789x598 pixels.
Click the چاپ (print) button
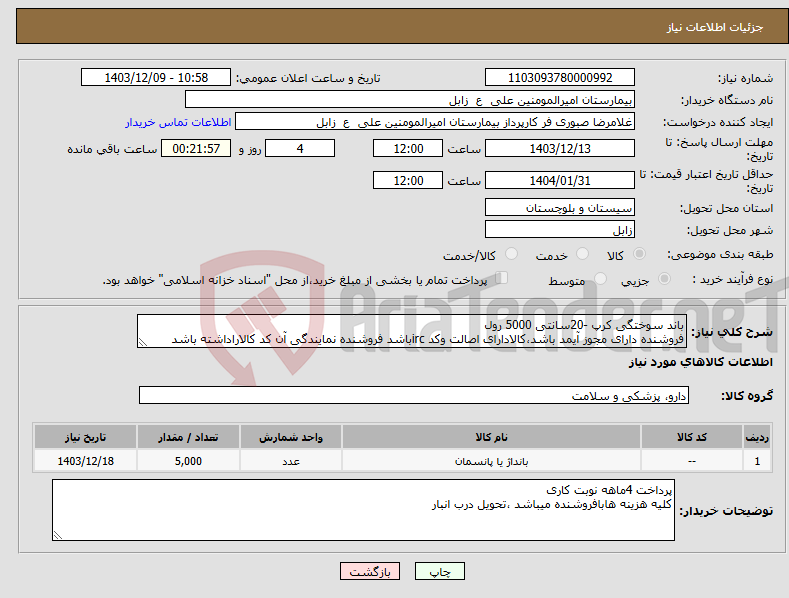(x=439, y=571)
